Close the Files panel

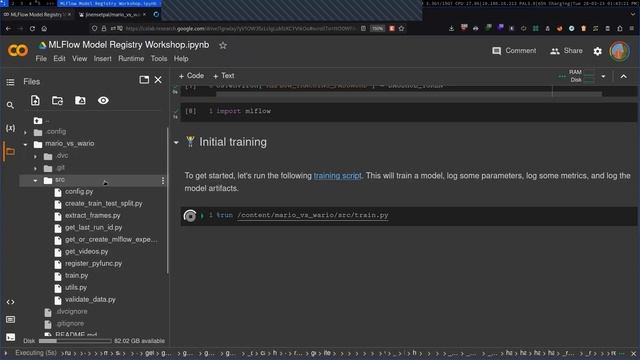click(158, 80)
